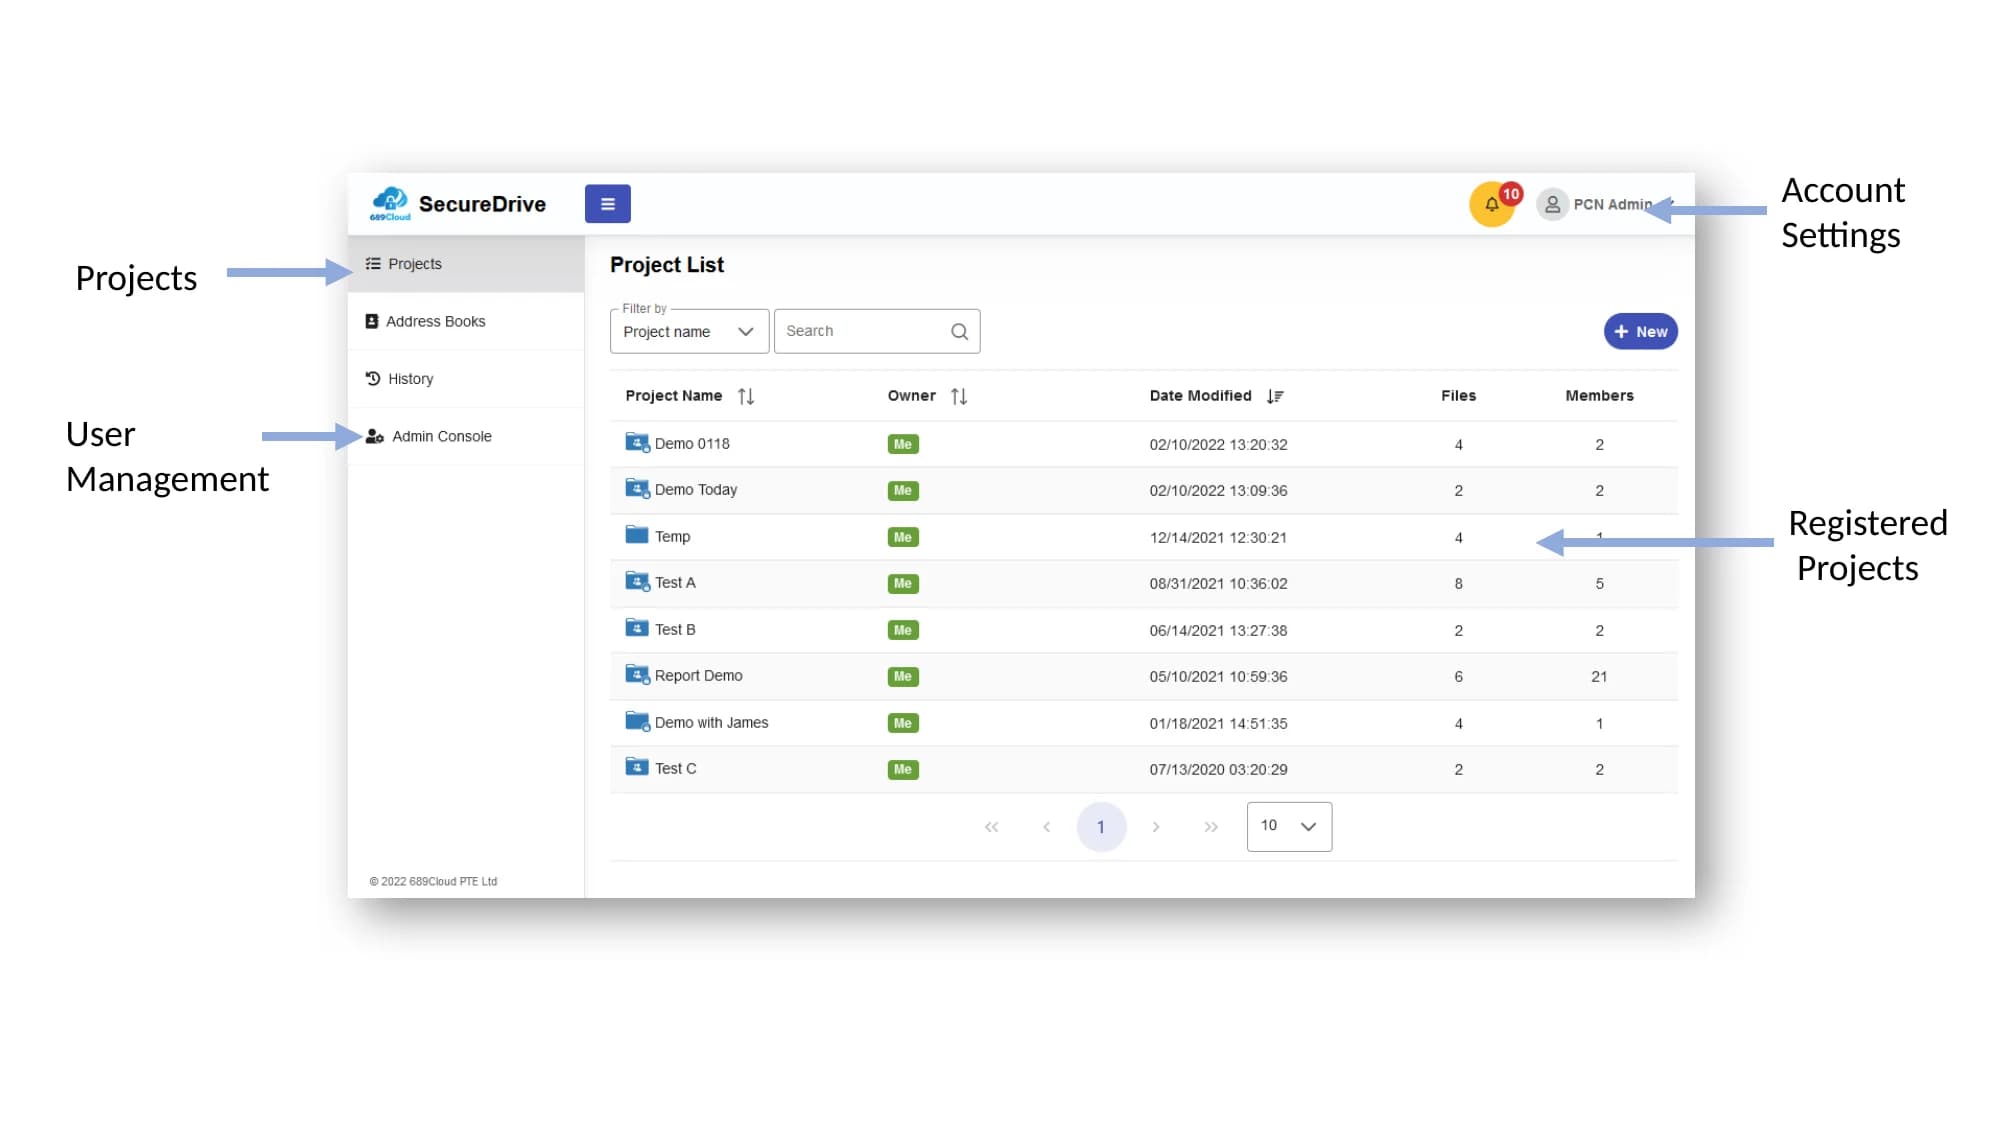Open History in sidebar

point(466,379)
